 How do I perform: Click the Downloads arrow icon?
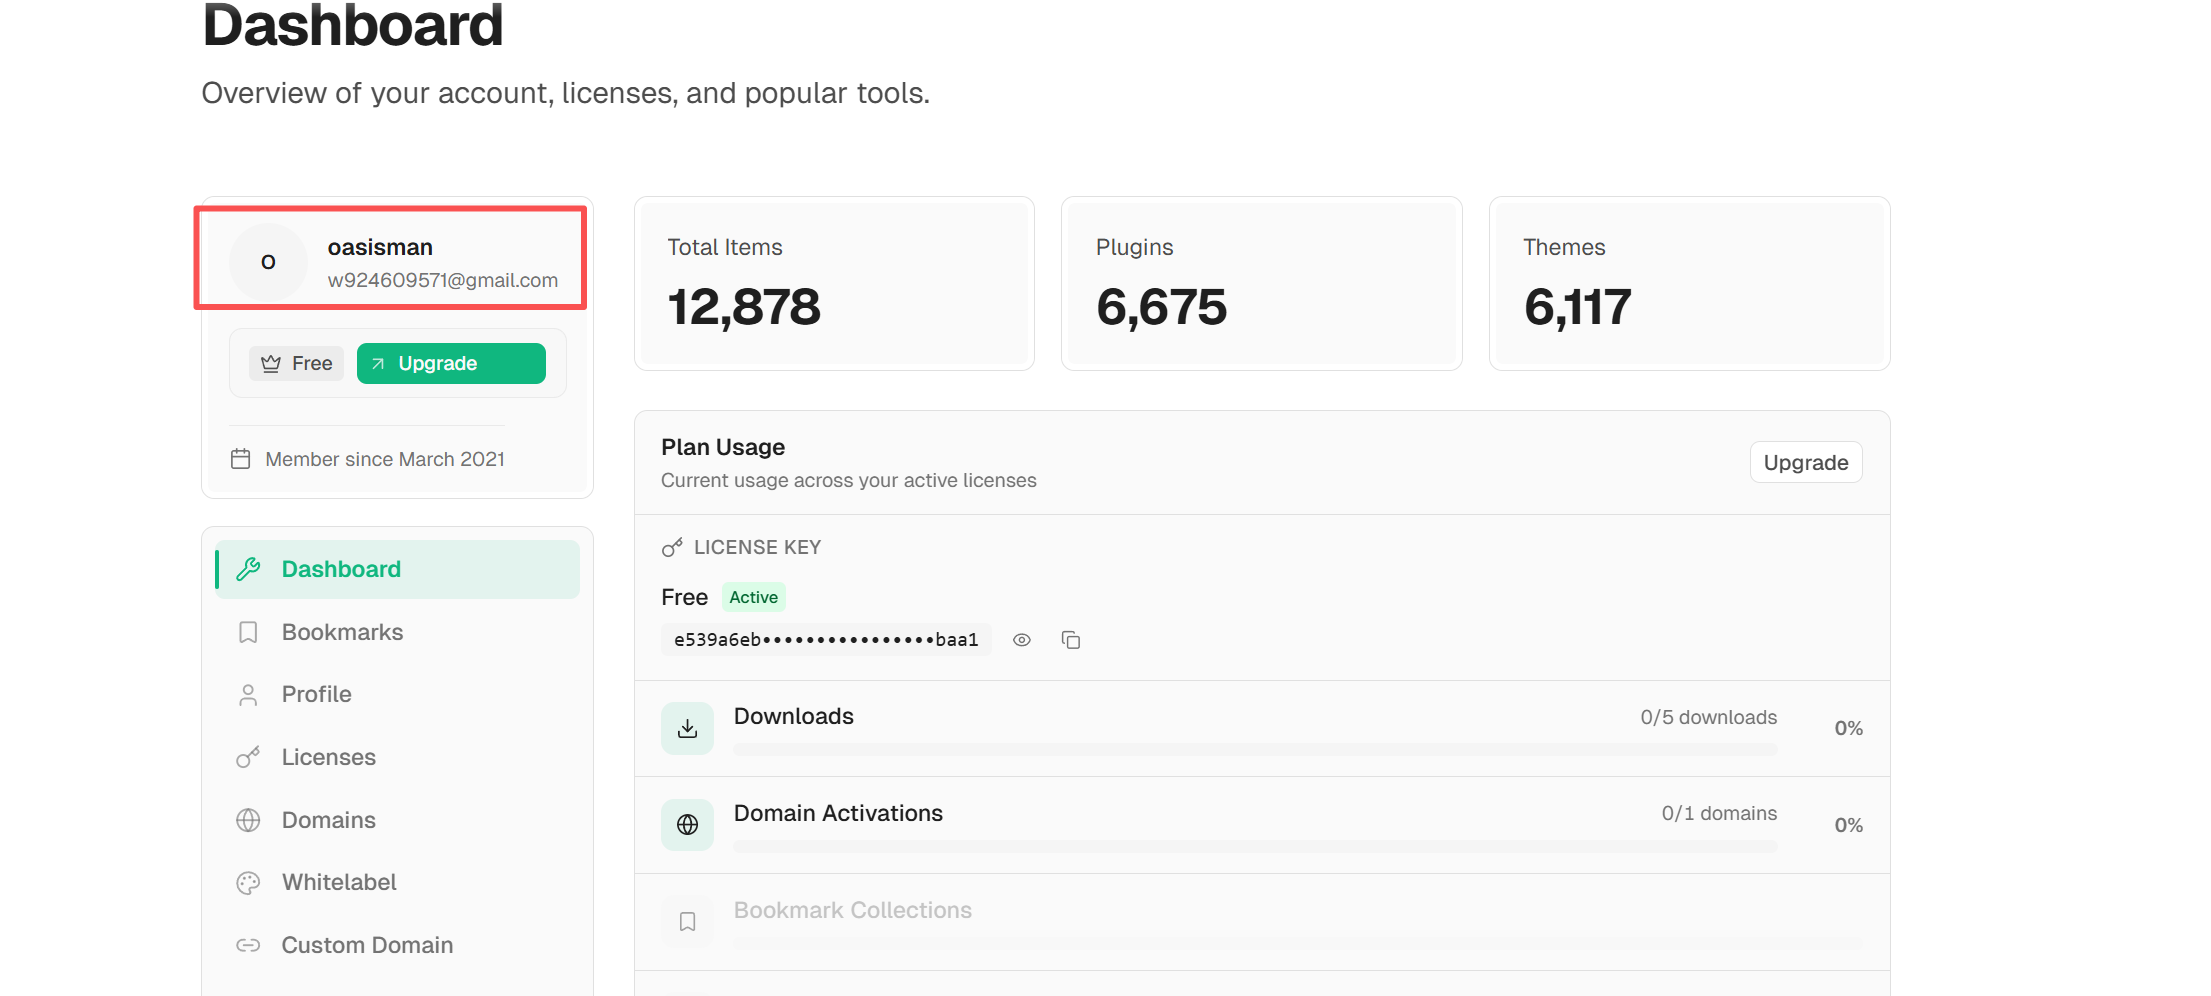pyautogui.click(x=687, y=728)
